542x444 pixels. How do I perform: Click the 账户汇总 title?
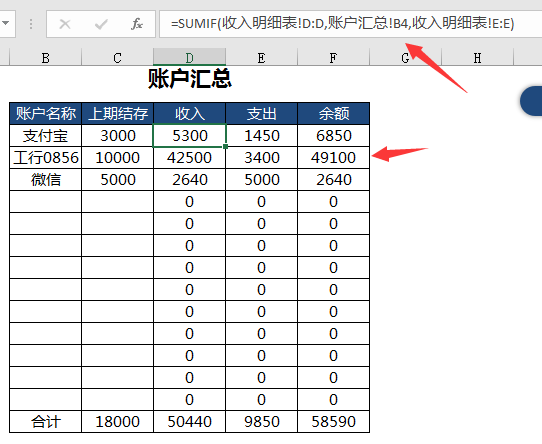[190, 78]
